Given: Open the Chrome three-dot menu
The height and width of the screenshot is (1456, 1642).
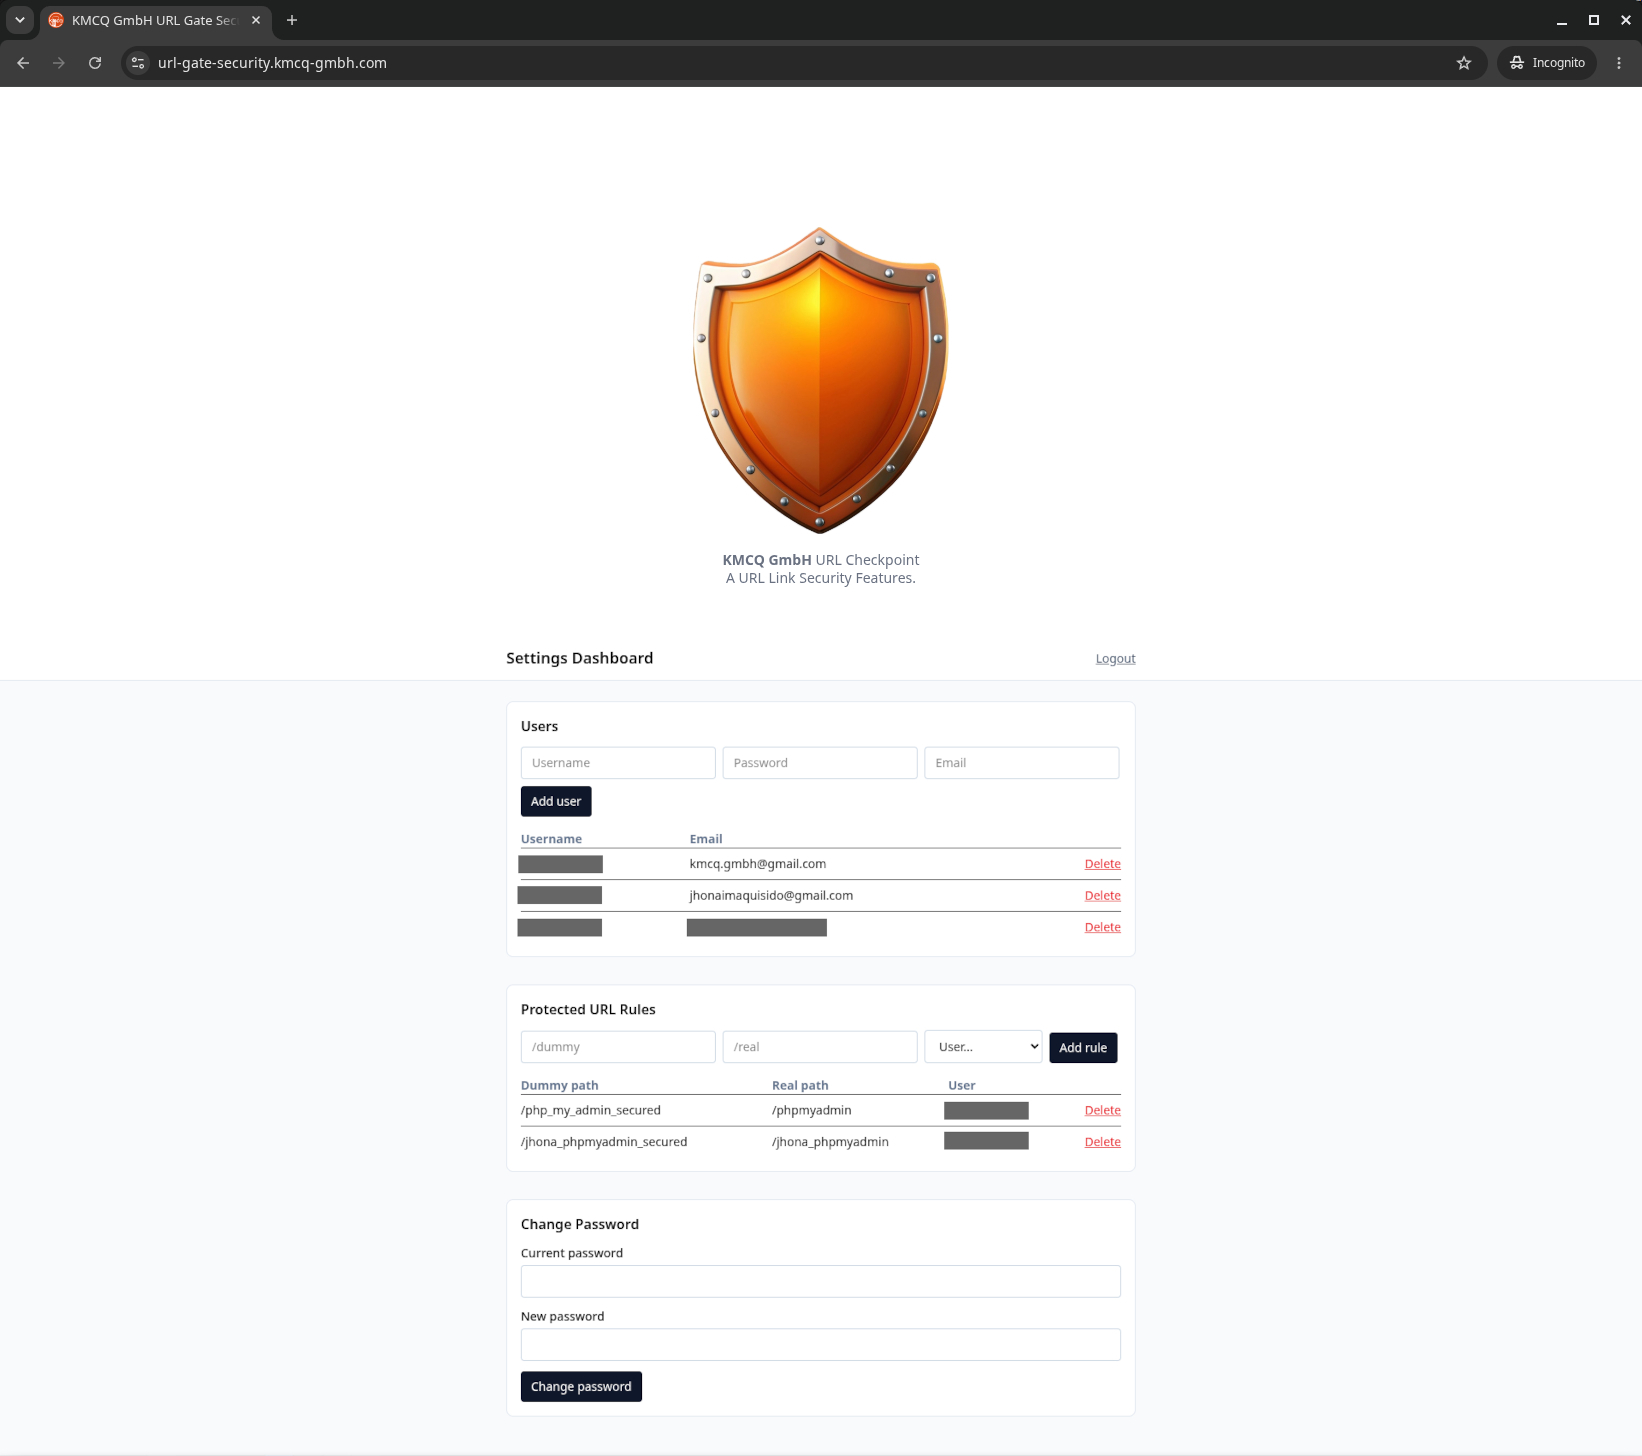Looking at the screenshot, I should coord(1619,63).
